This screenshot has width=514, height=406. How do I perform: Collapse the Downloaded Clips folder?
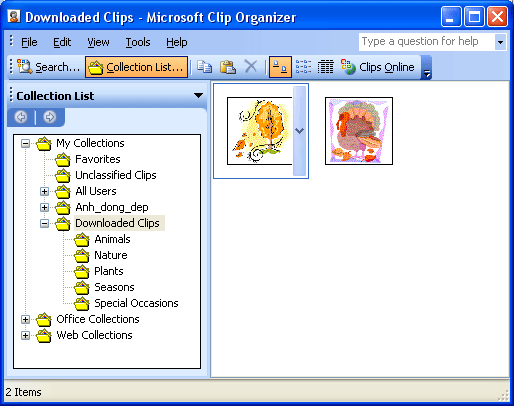point(44,223)
